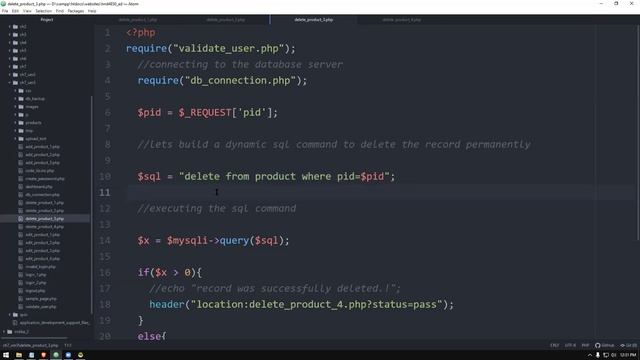
Task: Click the cursor position 11:1 indicator
Action: pyautogui.click(x=68, y=345)
